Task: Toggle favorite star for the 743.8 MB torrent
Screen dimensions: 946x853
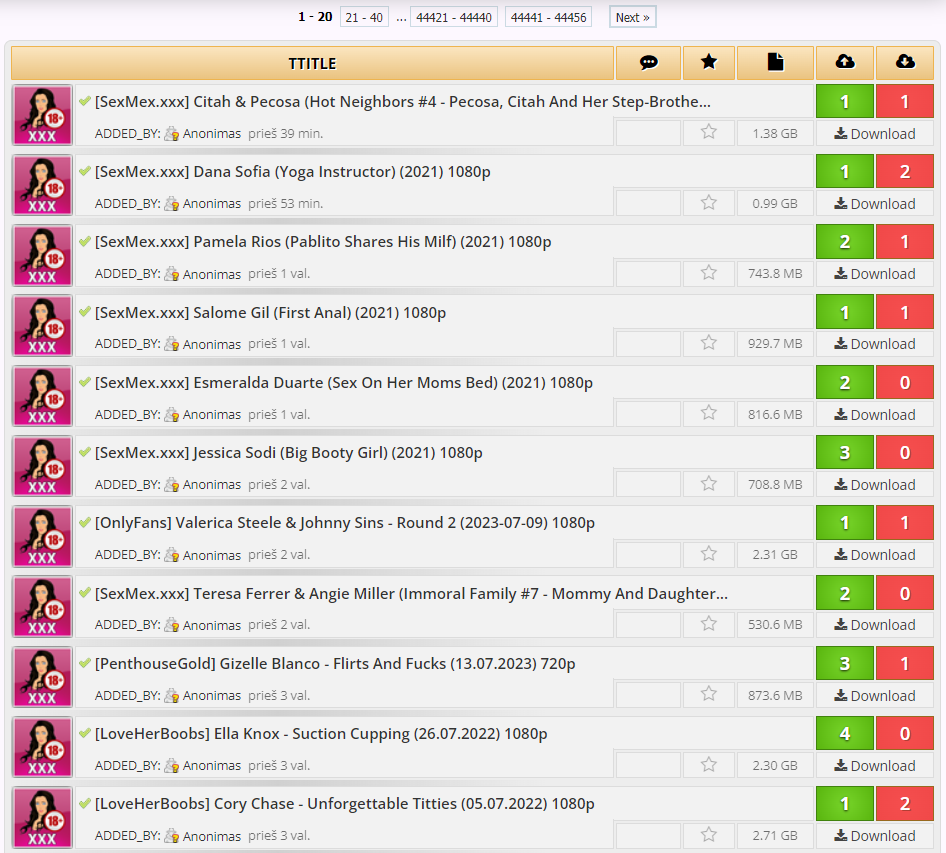Action: (x=709, y=273)
